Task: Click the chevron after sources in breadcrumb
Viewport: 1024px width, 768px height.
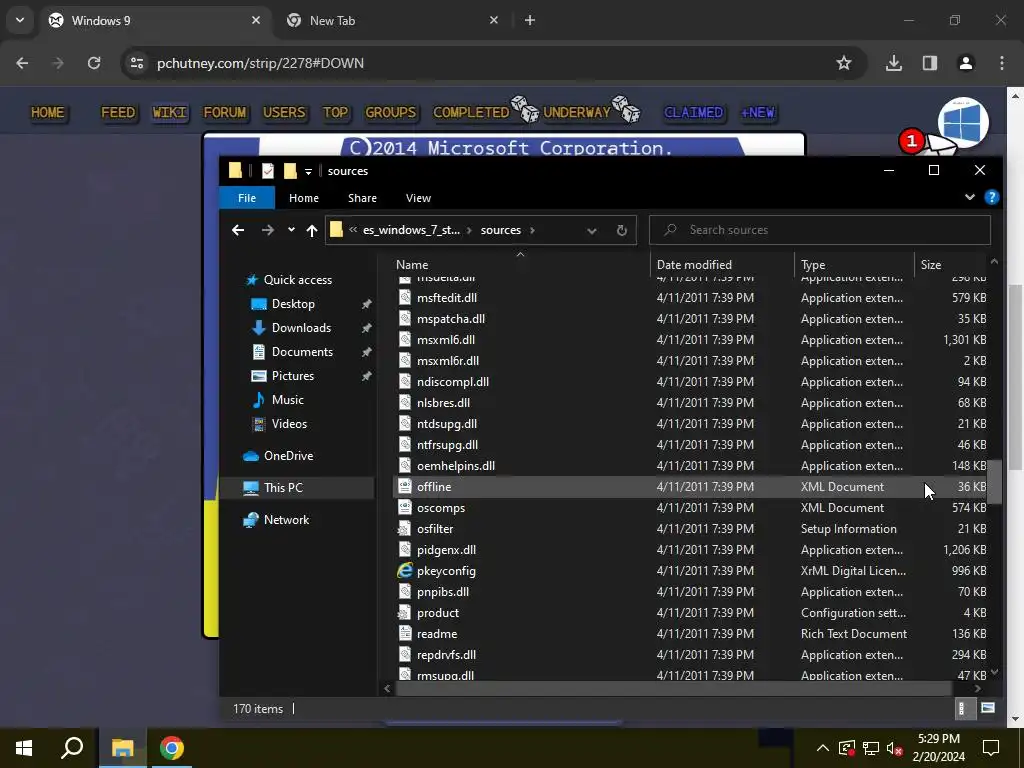Action: tap(533, 230)
